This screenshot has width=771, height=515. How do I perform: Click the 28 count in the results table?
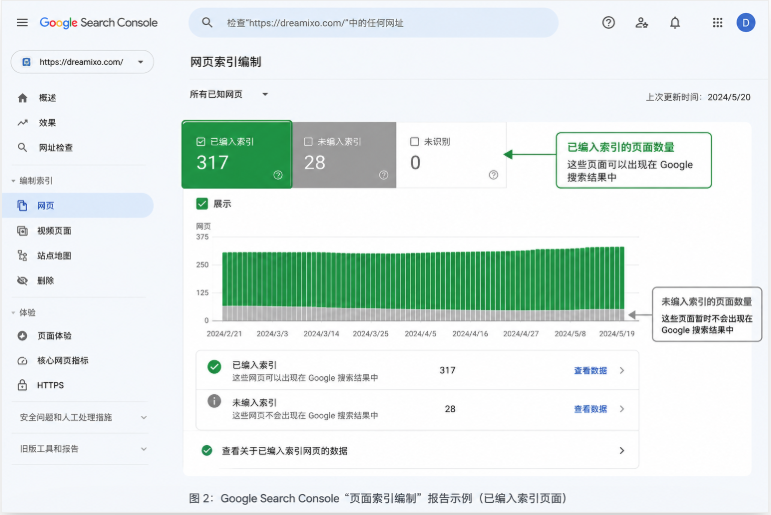pos(450,409)
